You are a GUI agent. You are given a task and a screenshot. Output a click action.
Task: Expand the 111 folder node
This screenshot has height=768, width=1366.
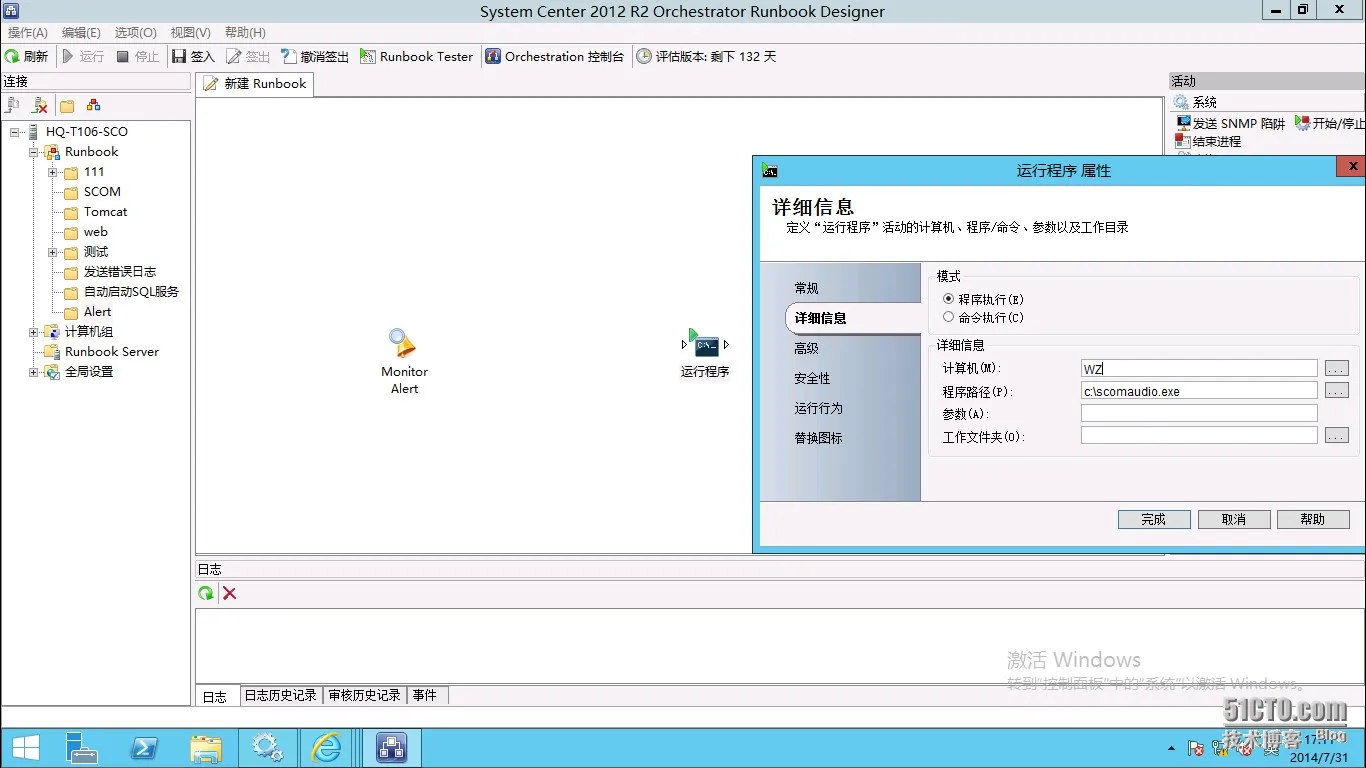pyautogui.click(x=52, y=172)
